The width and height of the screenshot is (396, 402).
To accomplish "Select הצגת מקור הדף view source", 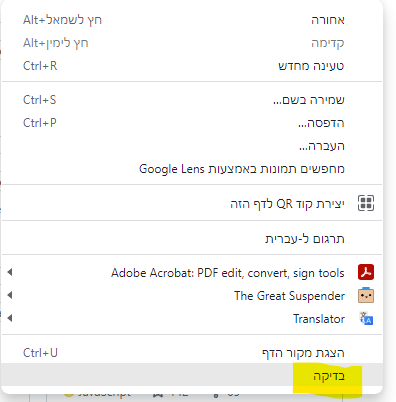I will pyautogui.click(x=192, y=352).
